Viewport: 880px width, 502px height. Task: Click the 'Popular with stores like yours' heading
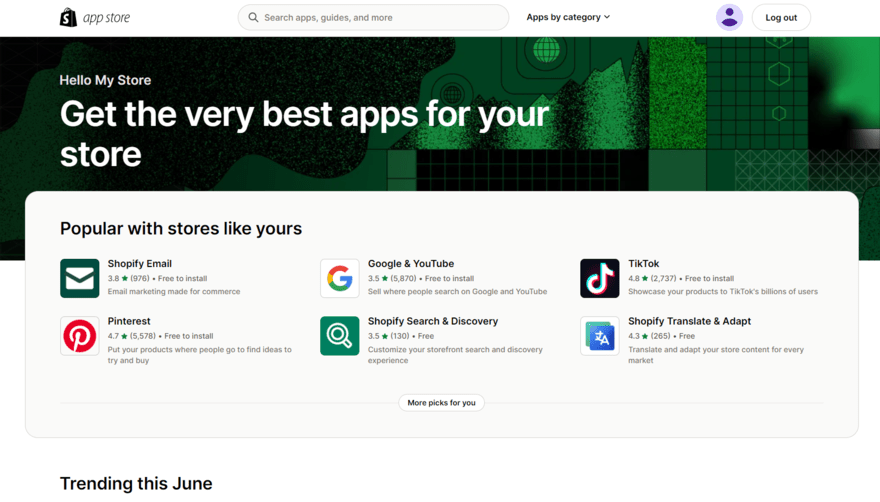(x=181, y=229)
